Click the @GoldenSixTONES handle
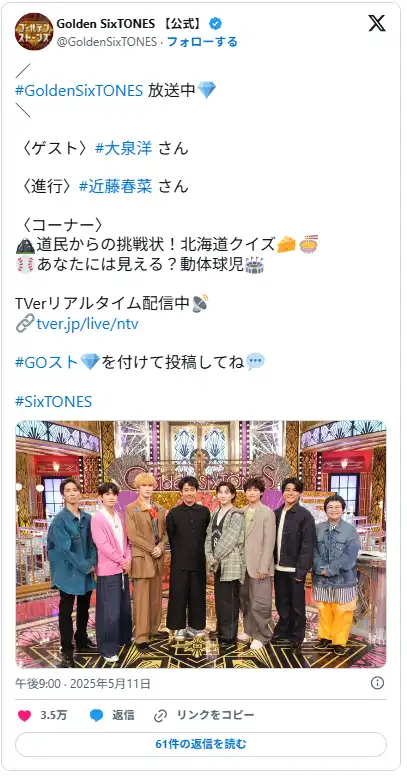The width and height of the screenshot is (407, 776). click(x=106, y=42)
